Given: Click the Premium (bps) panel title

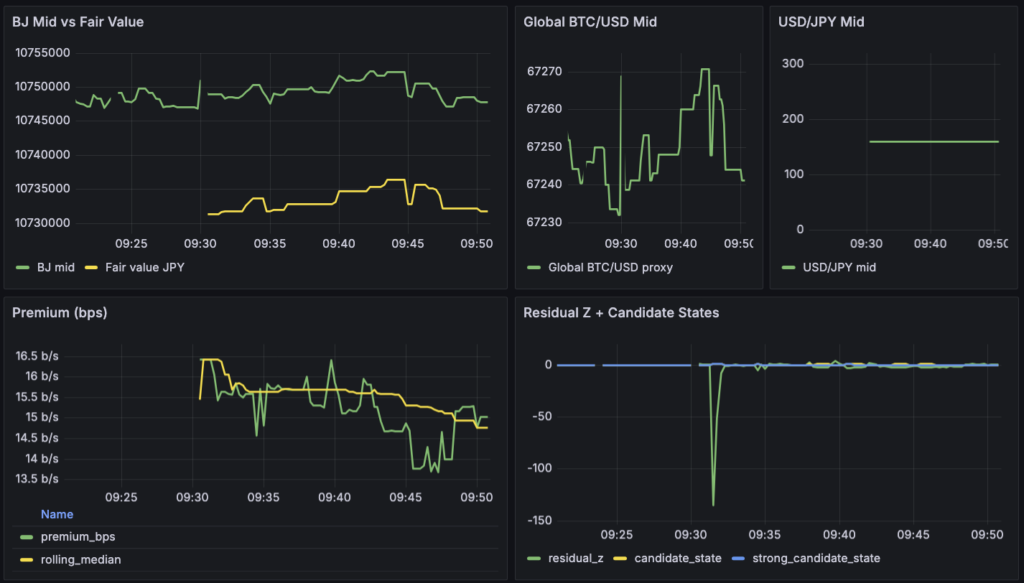Looking at the screenshot, I should 59,313.
